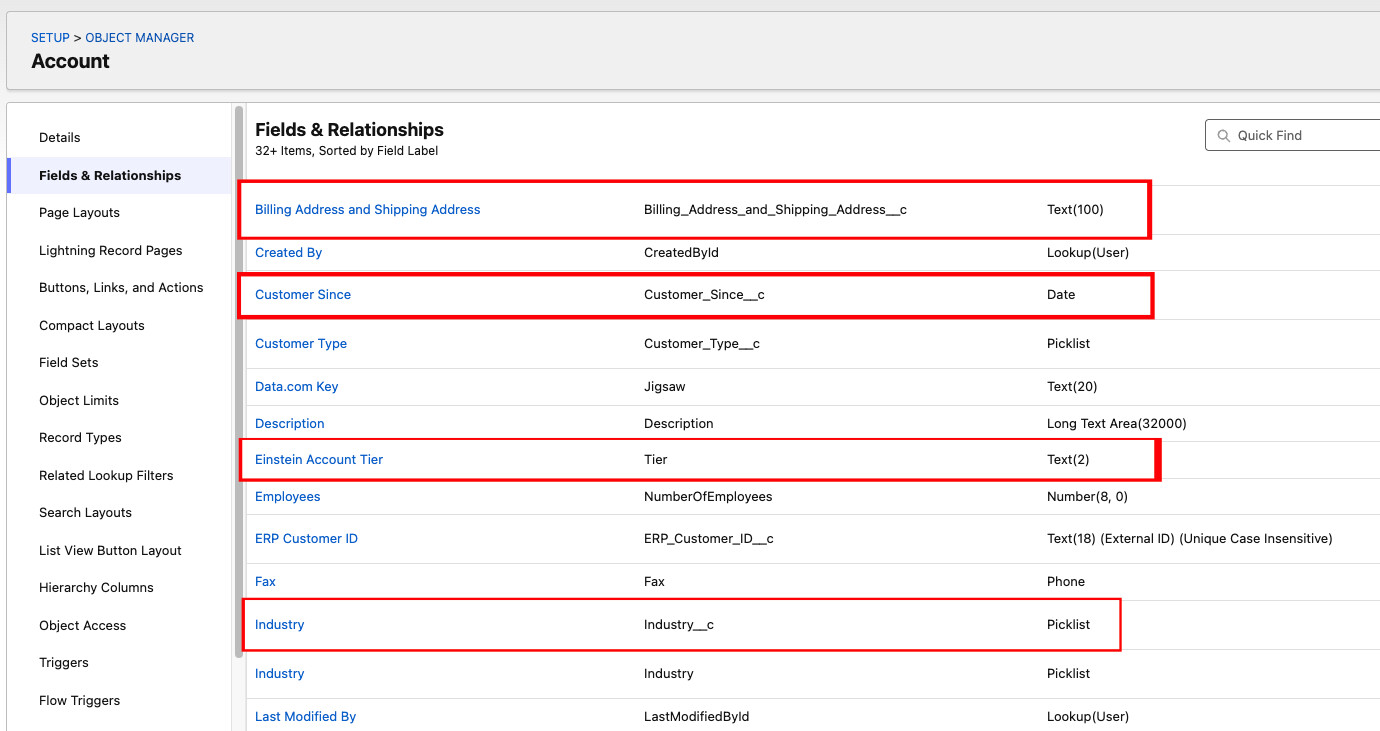Open the Last Modified By field
This screenshot has width=1380, height=731.
pyautogui.click(x=305, y=717)
